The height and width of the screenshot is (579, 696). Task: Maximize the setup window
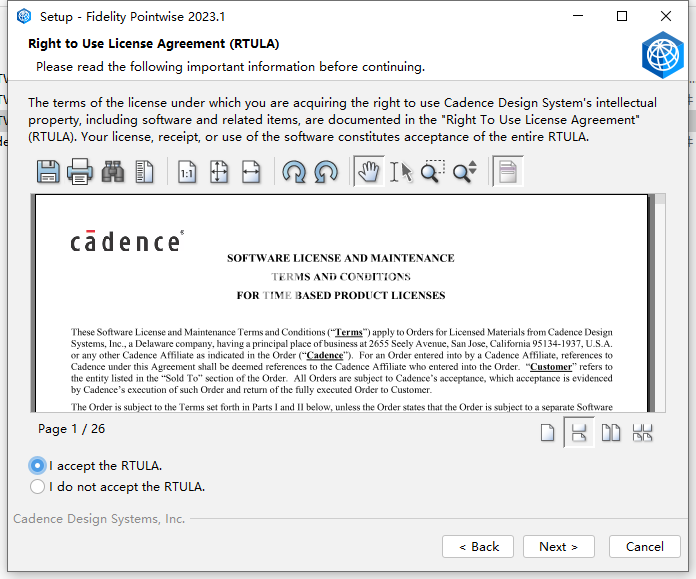click(622, 16)
